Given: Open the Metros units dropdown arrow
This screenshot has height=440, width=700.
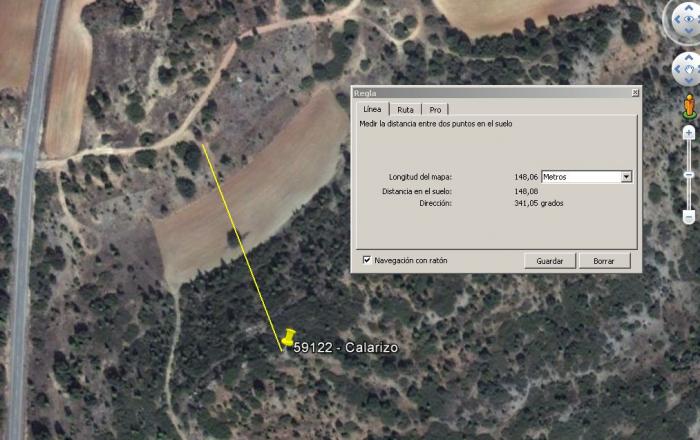Looking at the screenshot, I should pyautogui.click(x=626, y=177).
